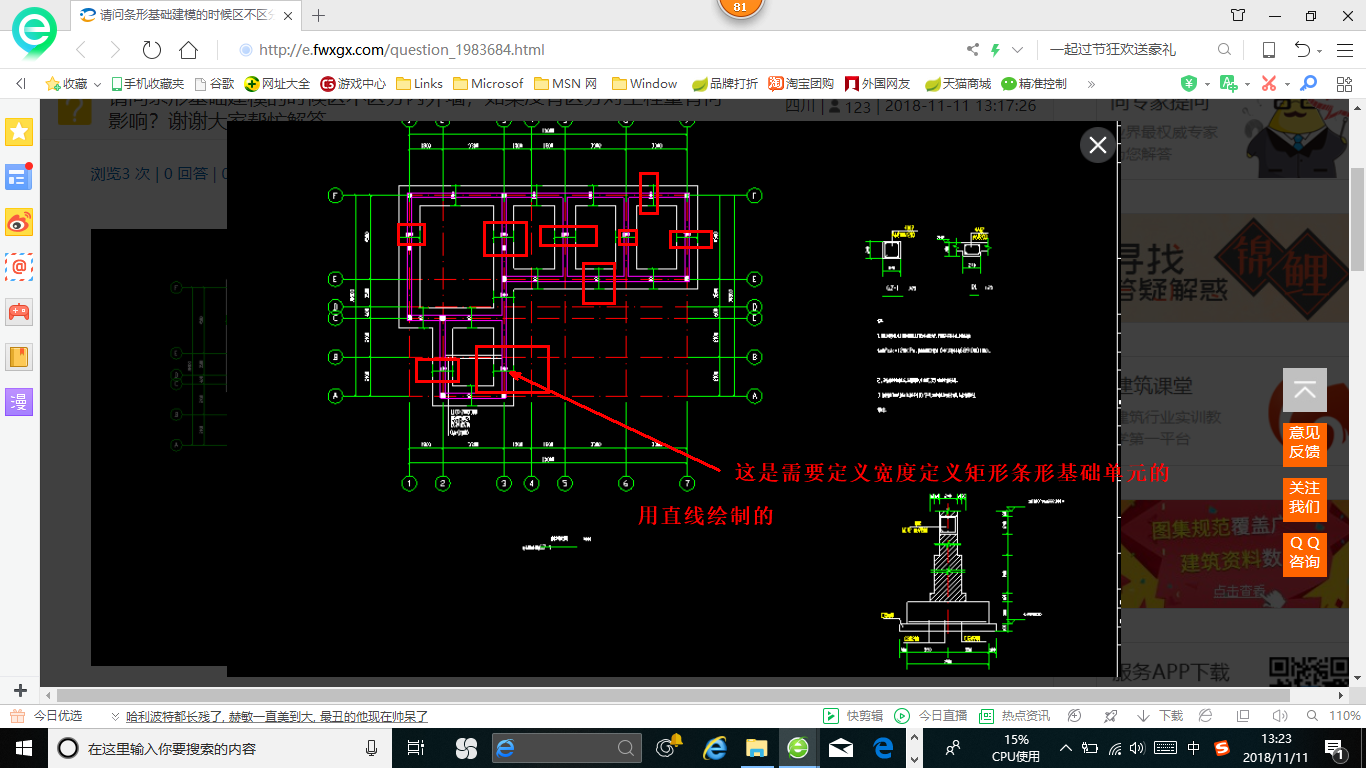Click the 意见反馈 feedback button

tap(1304, 443)
